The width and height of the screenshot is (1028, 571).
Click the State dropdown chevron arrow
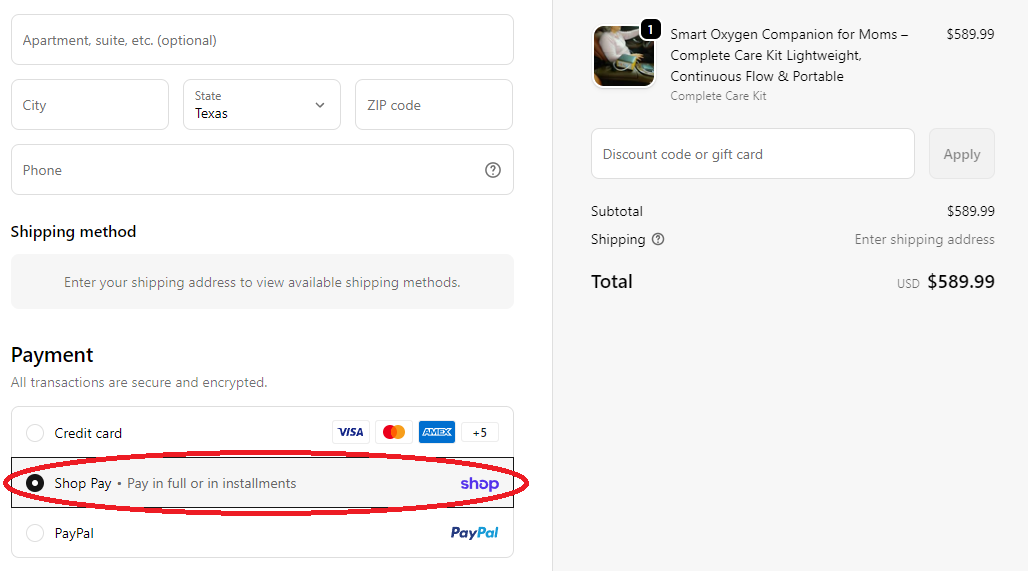coord(320,105)
